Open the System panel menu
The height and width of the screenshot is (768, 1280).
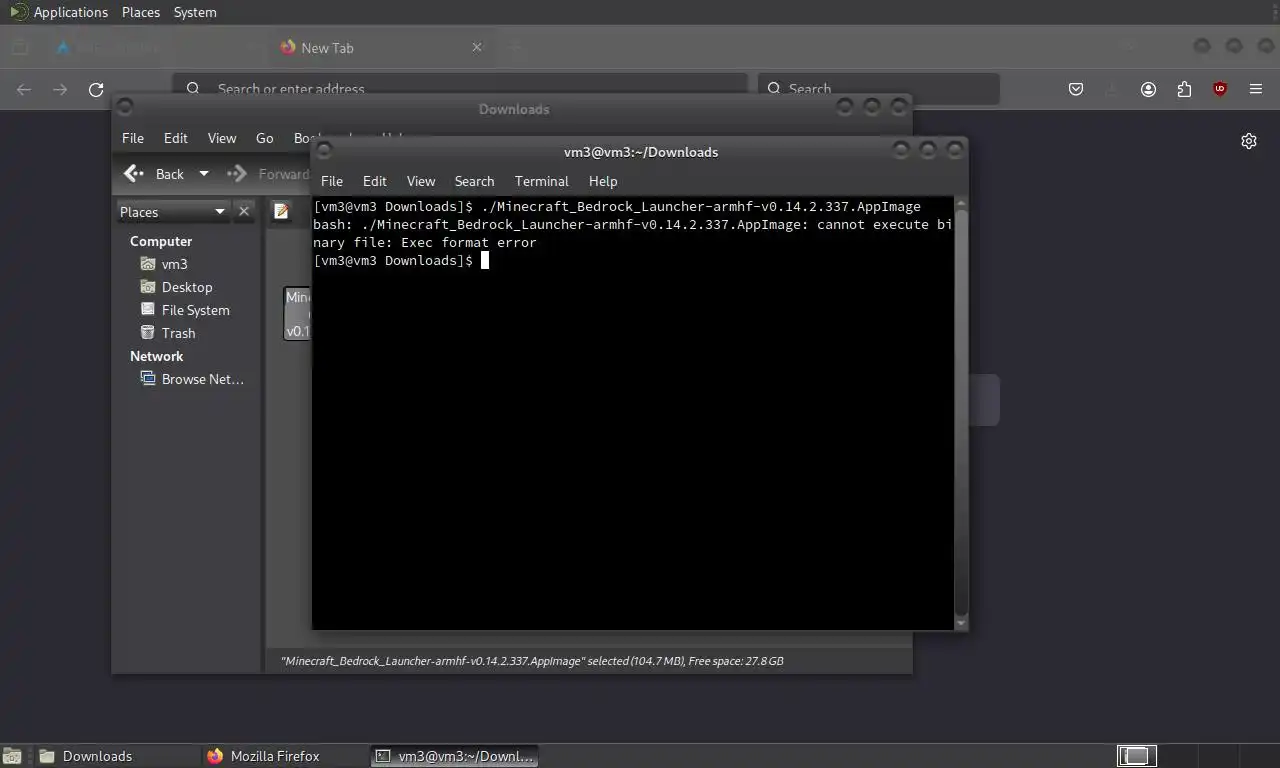pos(195,12)
